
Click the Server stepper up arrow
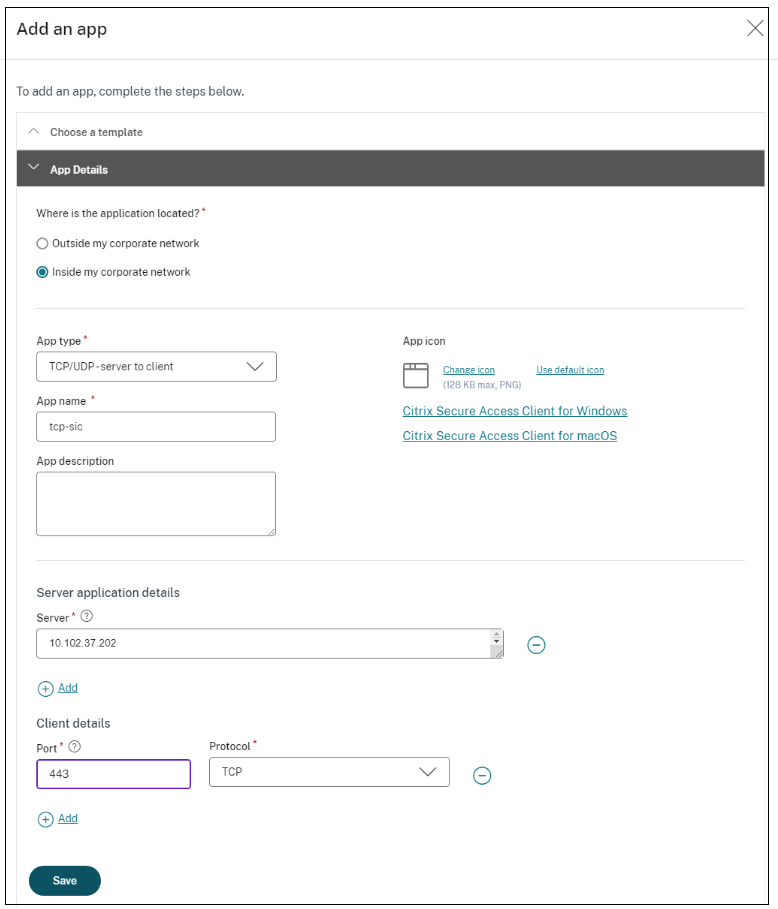(497, 635)
